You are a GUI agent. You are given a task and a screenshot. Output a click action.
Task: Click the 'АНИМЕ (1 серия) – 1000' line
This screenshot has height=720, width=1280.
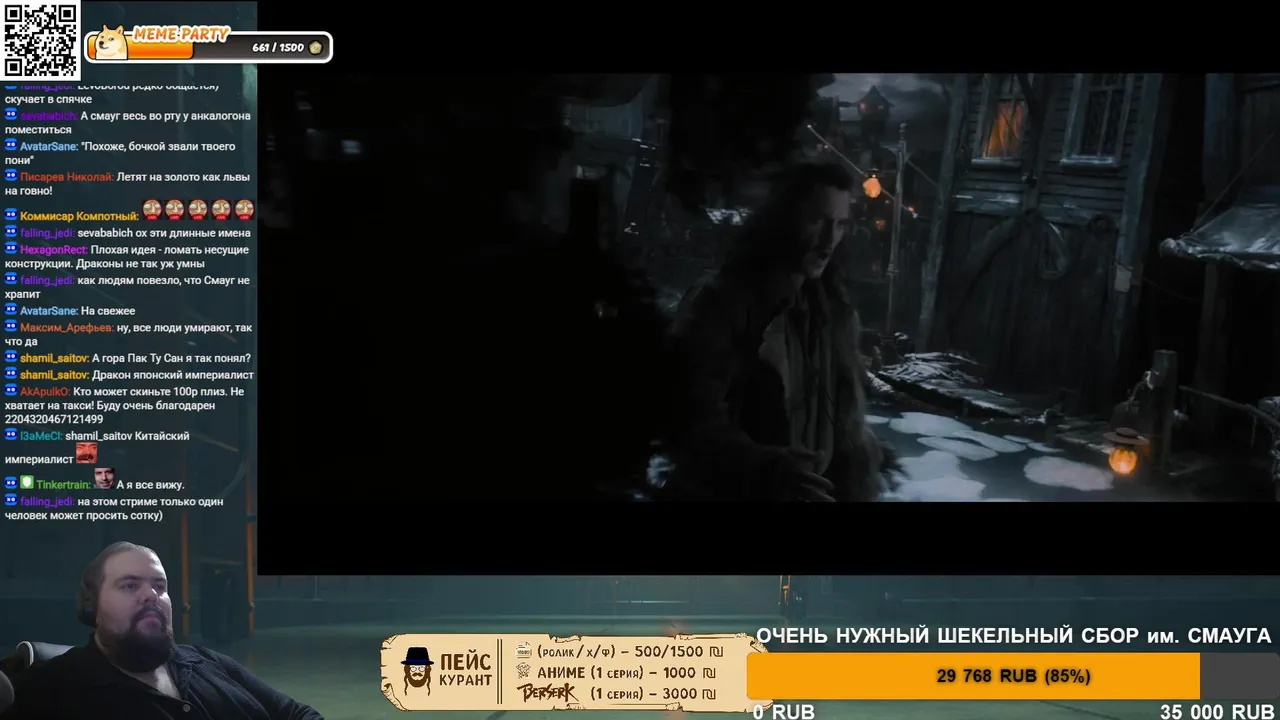click(x=627, y=673)
